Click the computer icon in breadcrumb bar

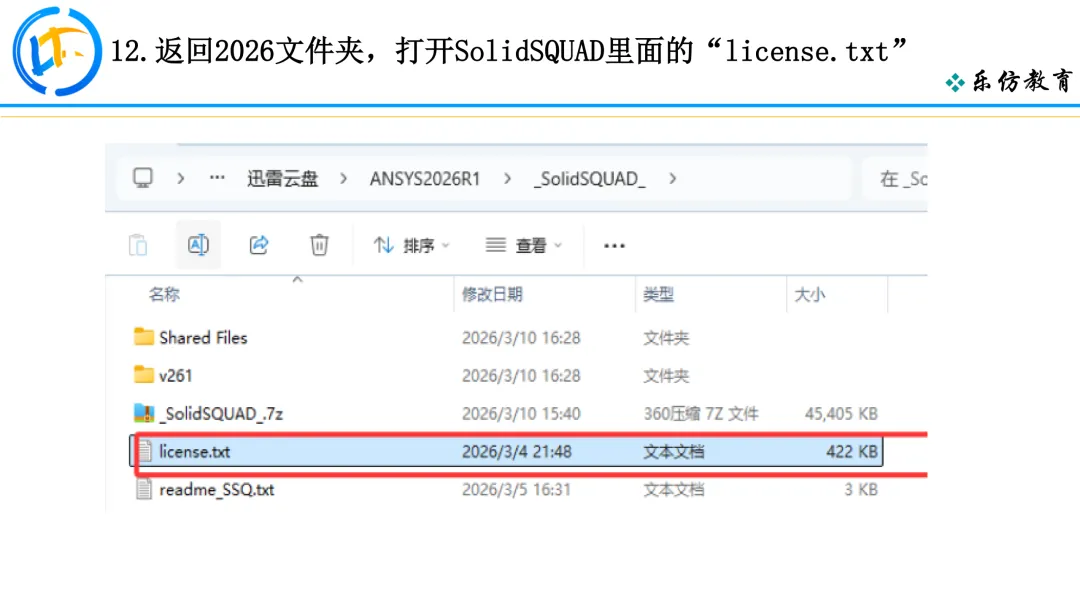click(143, 178)
